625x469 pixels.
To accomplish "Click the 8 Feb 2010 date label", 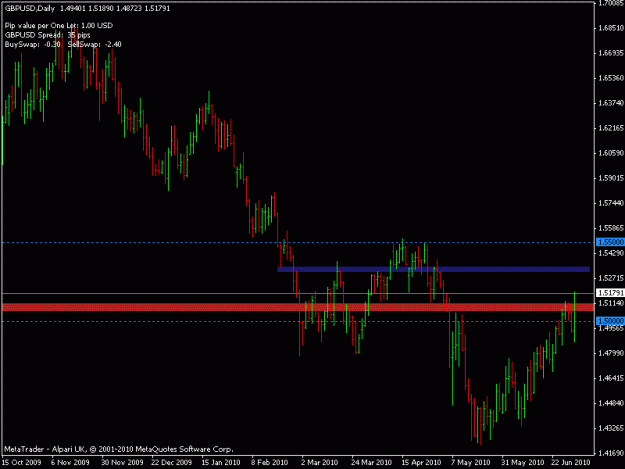I will point(269,462).
